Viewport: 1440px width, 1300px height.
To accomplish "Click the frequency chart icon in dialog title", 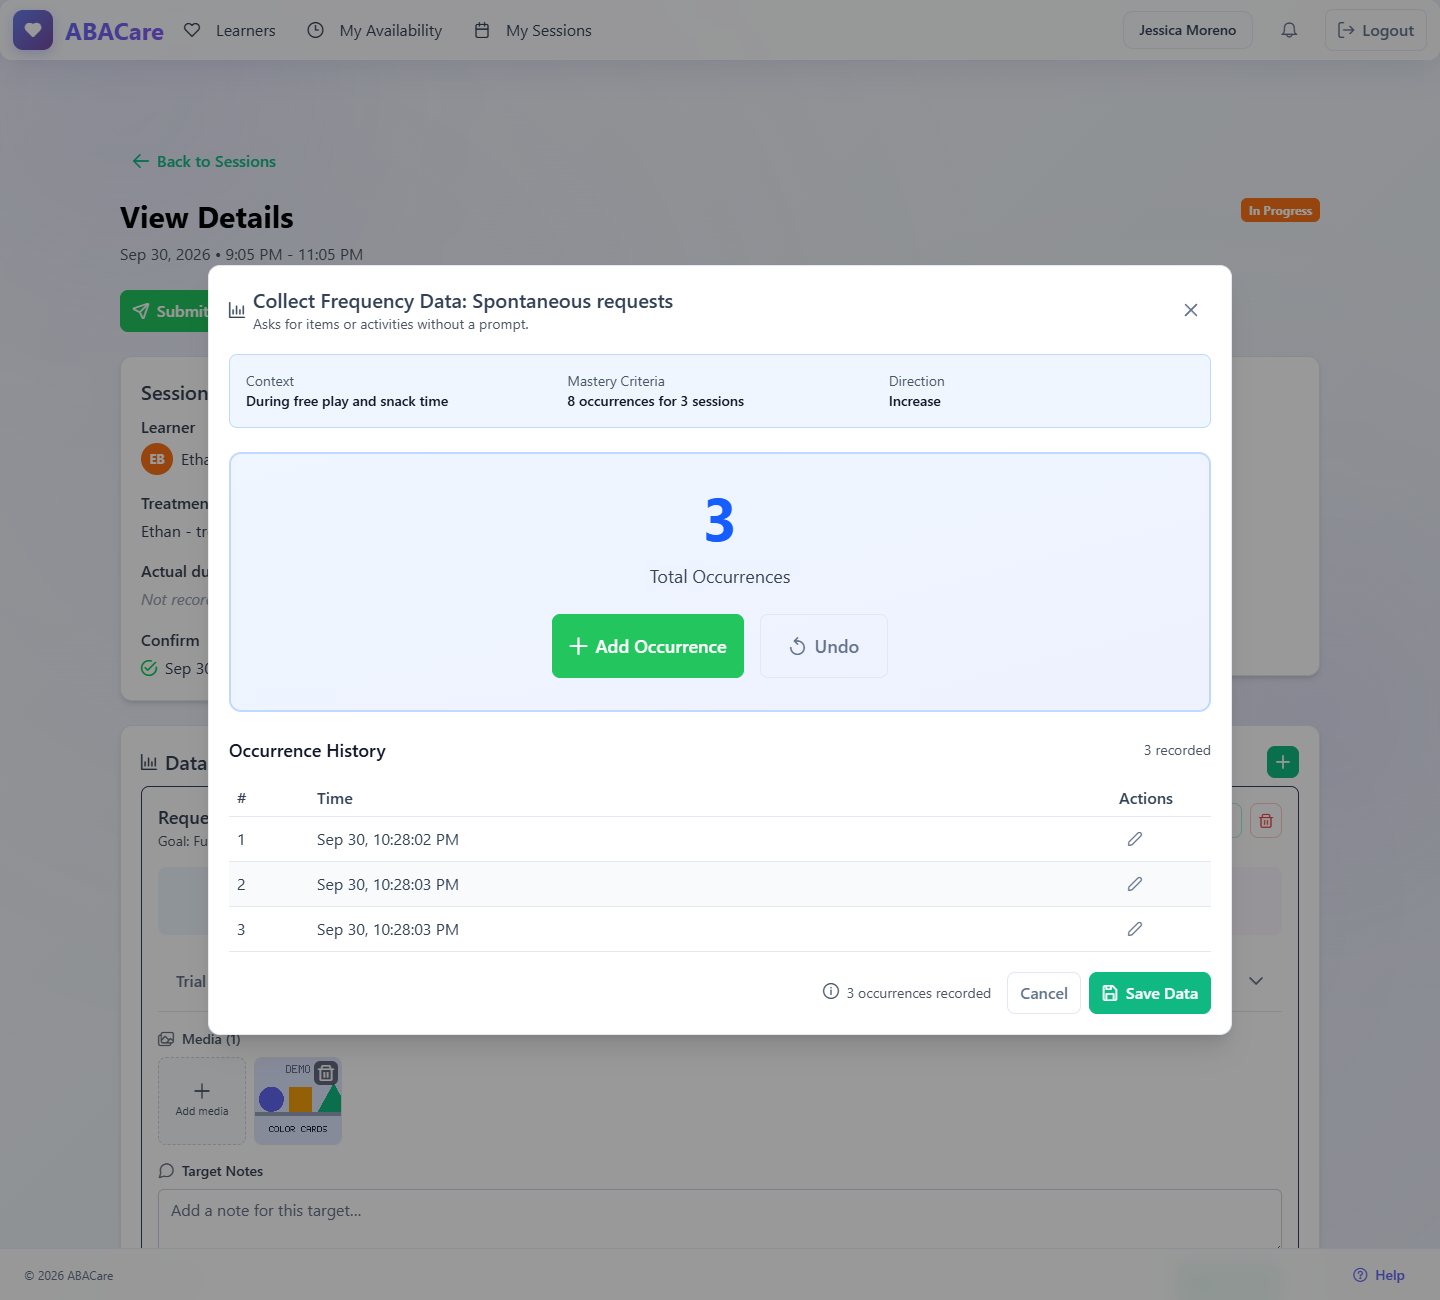I will click(x=237, y=310).
